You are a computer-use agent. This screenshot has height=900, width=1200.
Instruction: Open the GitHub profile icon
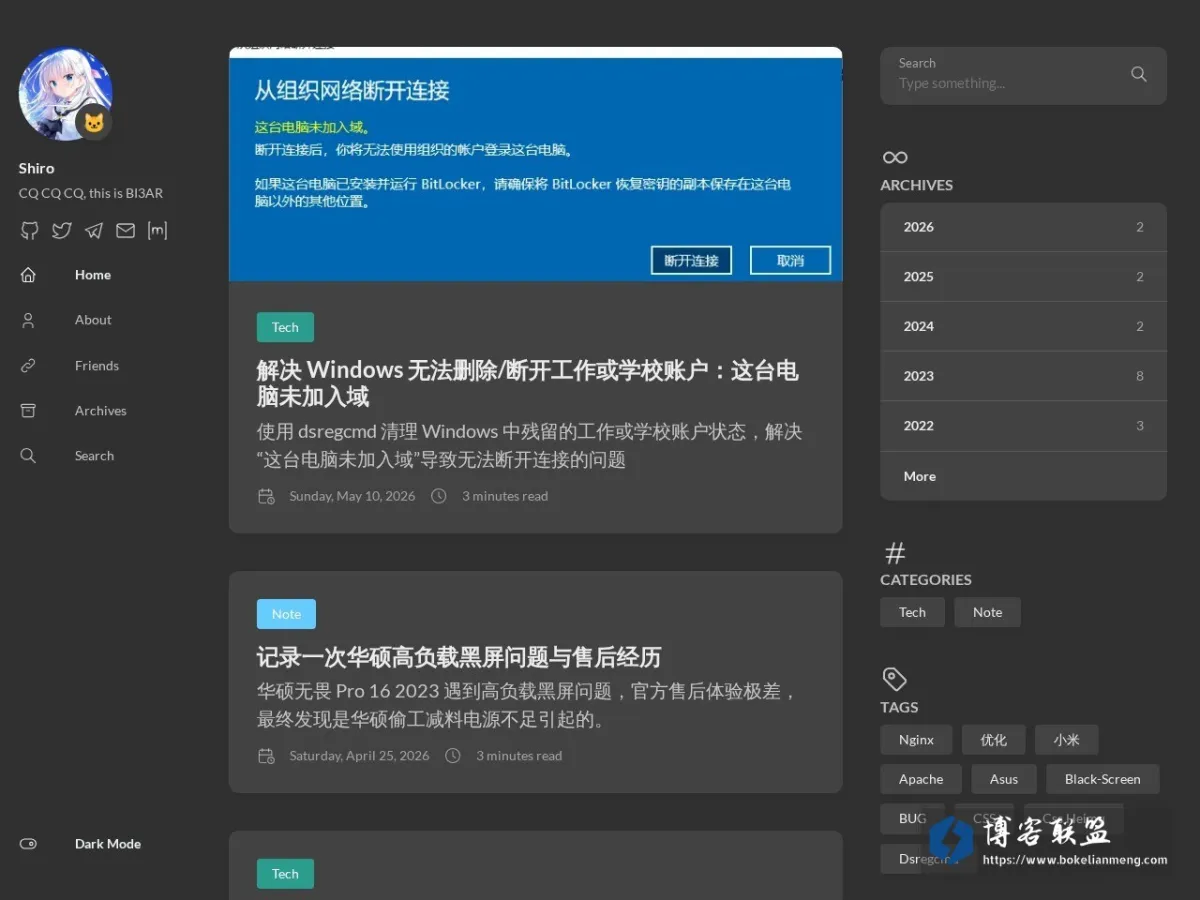[x=30, y=231]
